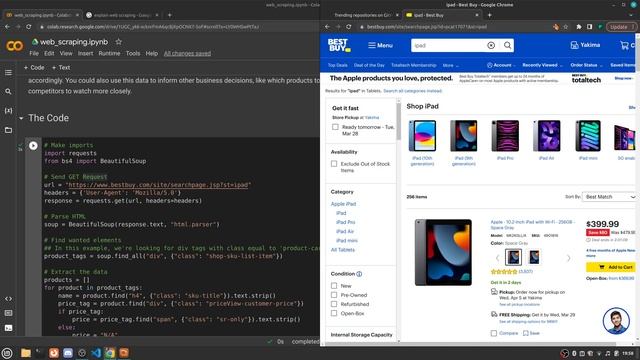Expand the Recently Viewed dropdown

tap(542, 65)
